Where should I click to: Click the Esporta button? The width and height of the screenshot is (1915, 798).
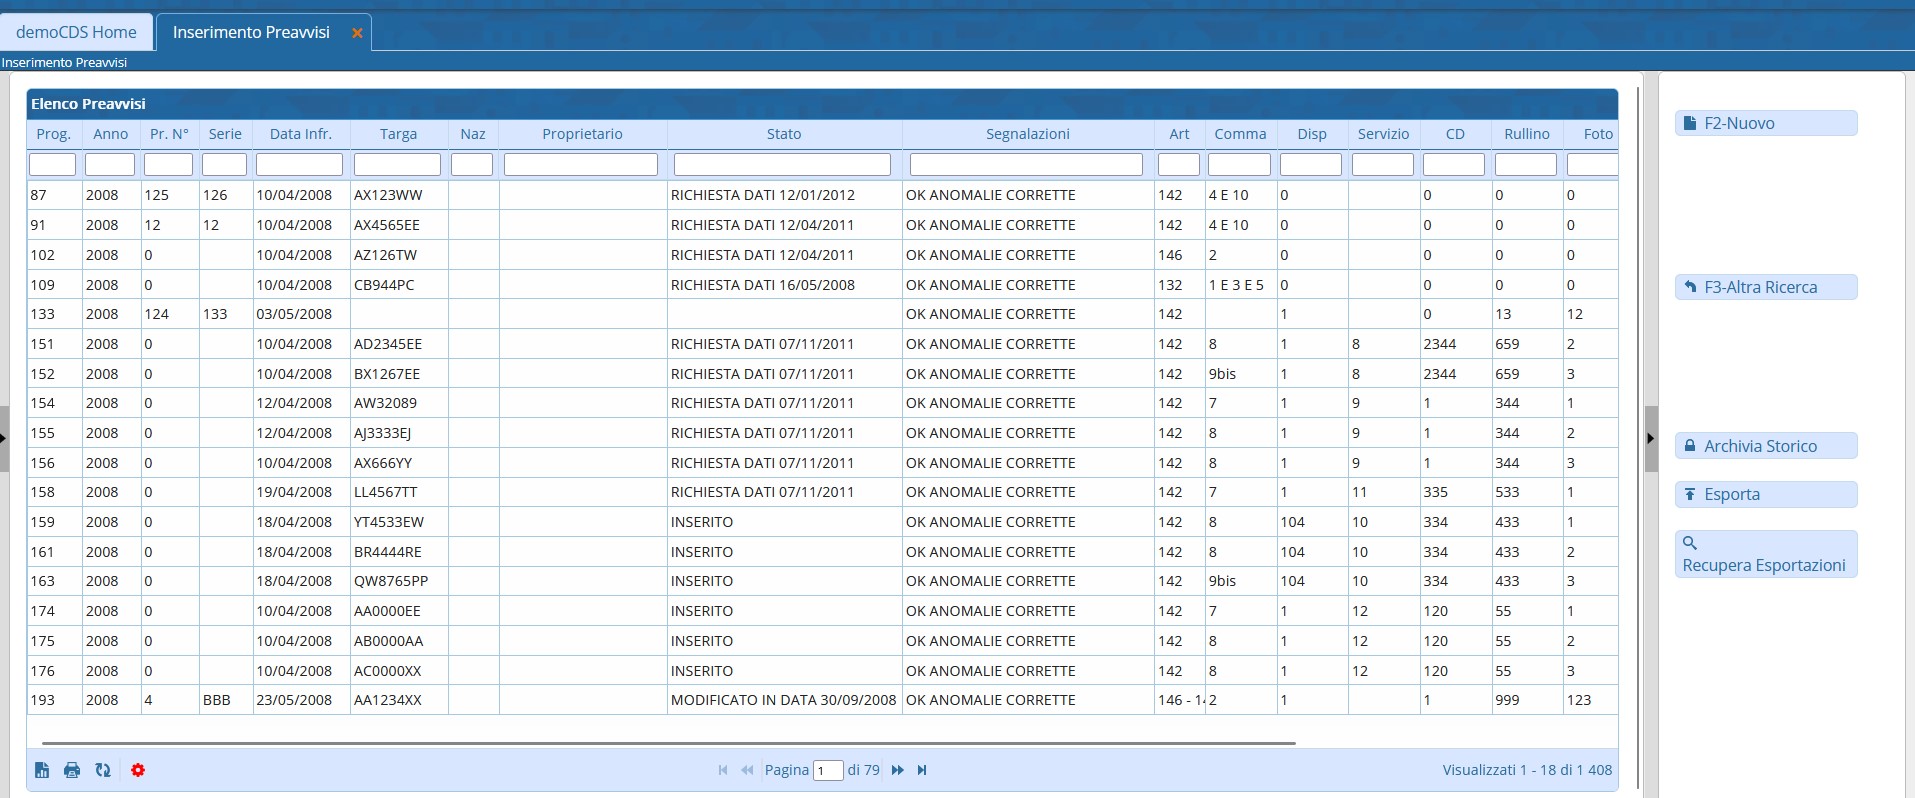click(x=1765, y=494)
